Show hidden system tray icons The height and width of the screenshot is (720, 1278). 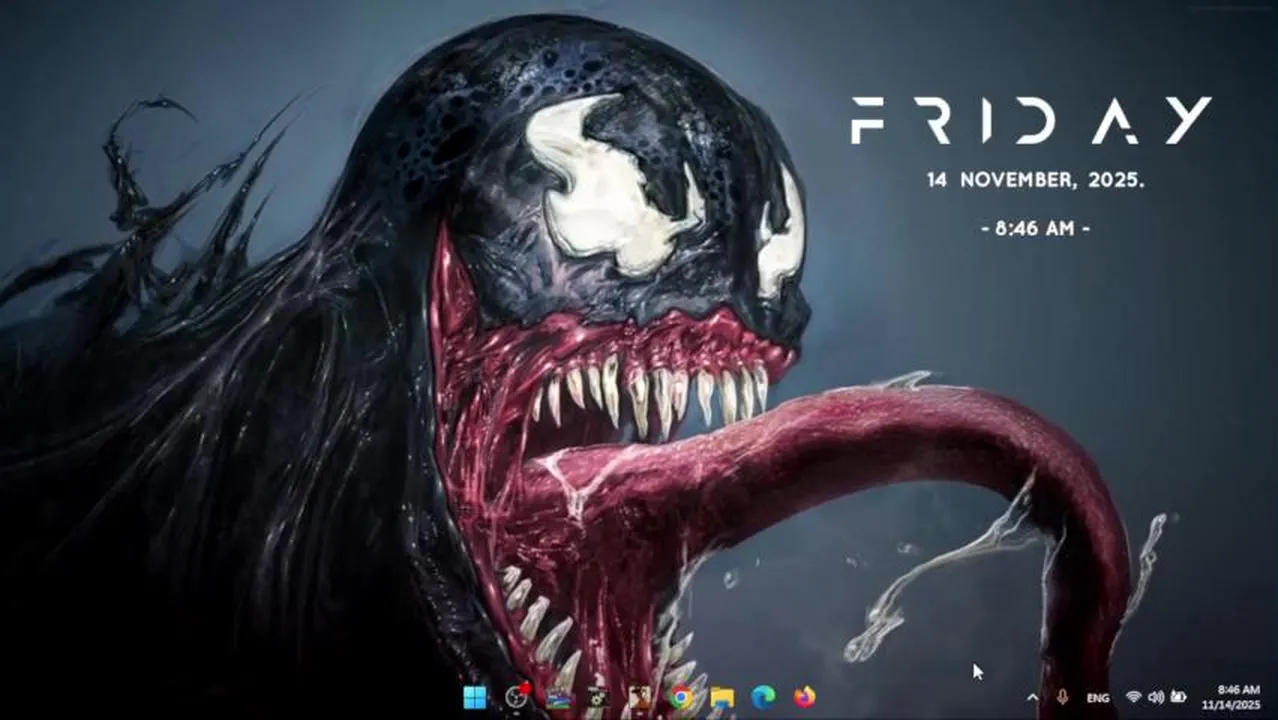[x=1032, y=697]
